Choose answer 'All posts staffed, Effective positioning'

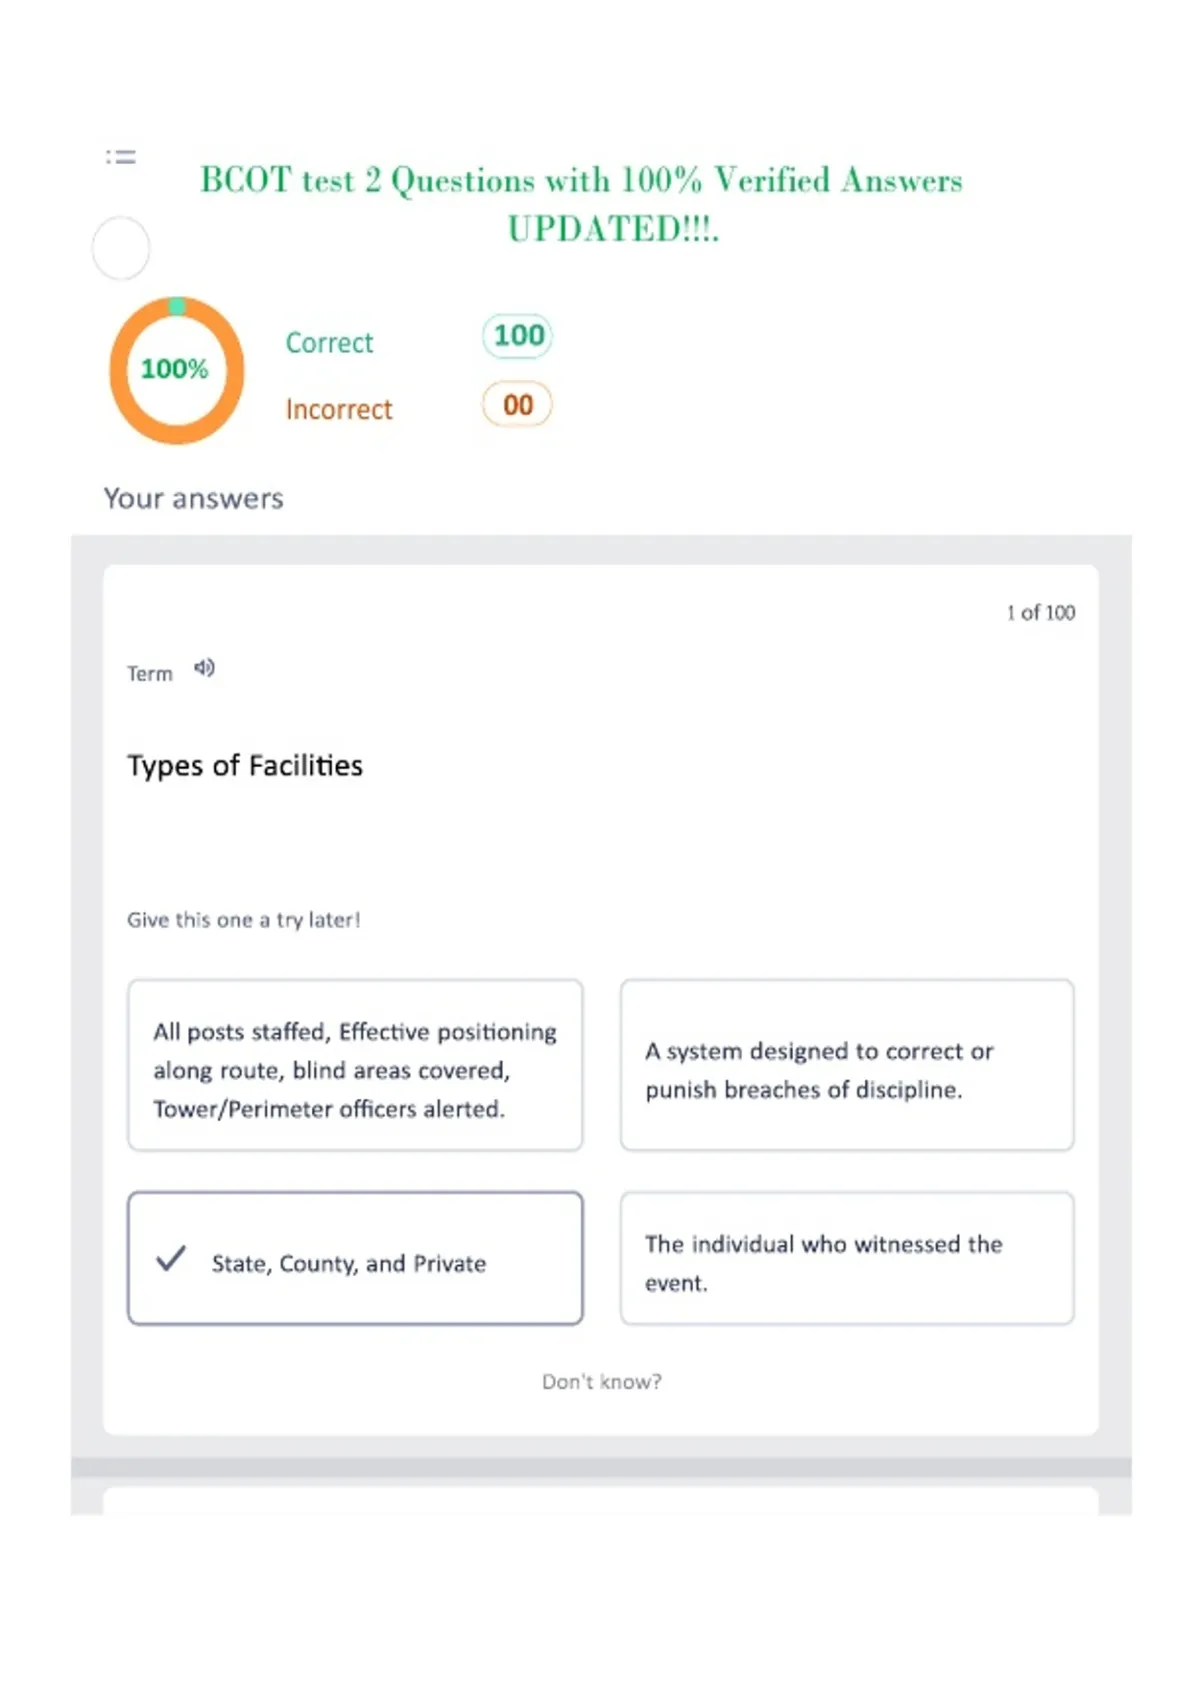click(x=355, y=1065)
